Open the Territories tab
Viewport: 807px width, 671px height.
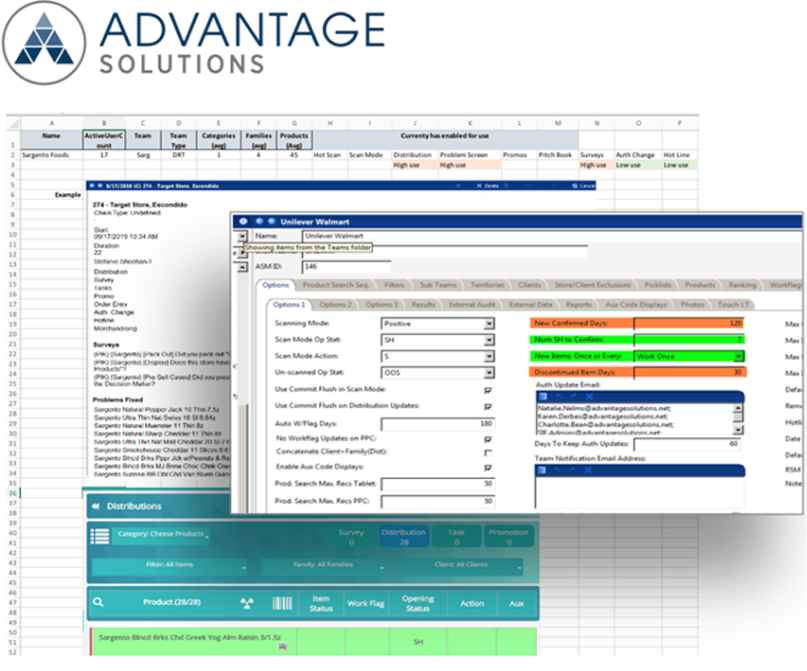click(487, 285)
